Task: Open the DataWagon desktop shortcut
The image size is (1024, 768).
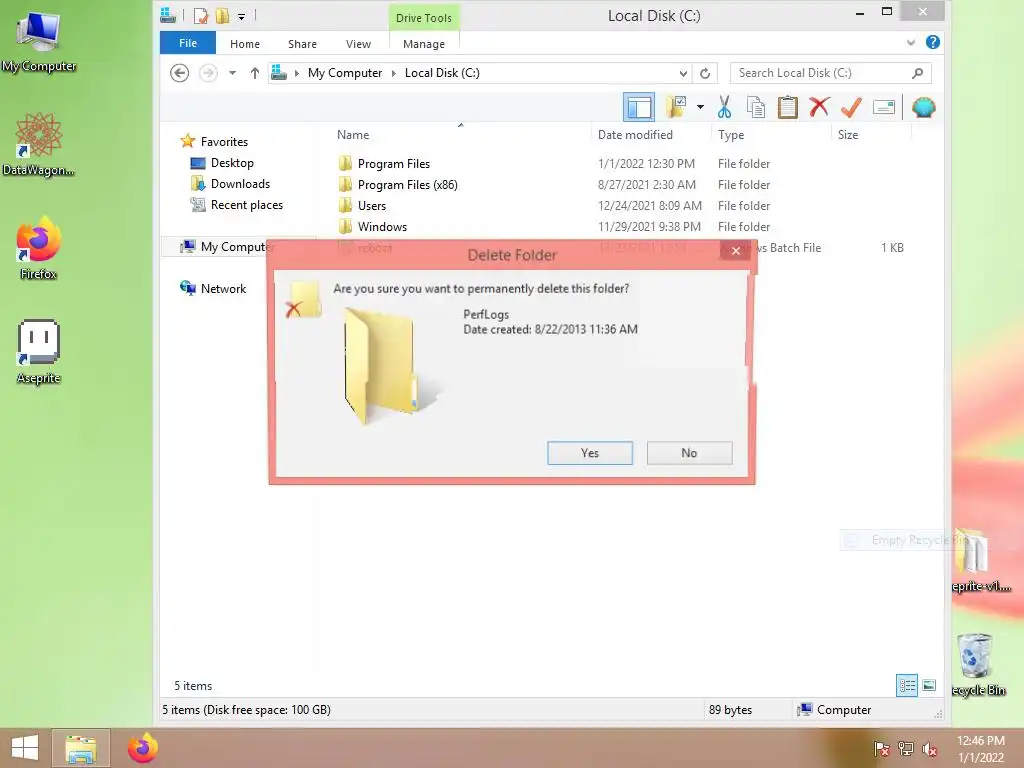Action: (39, 144)
